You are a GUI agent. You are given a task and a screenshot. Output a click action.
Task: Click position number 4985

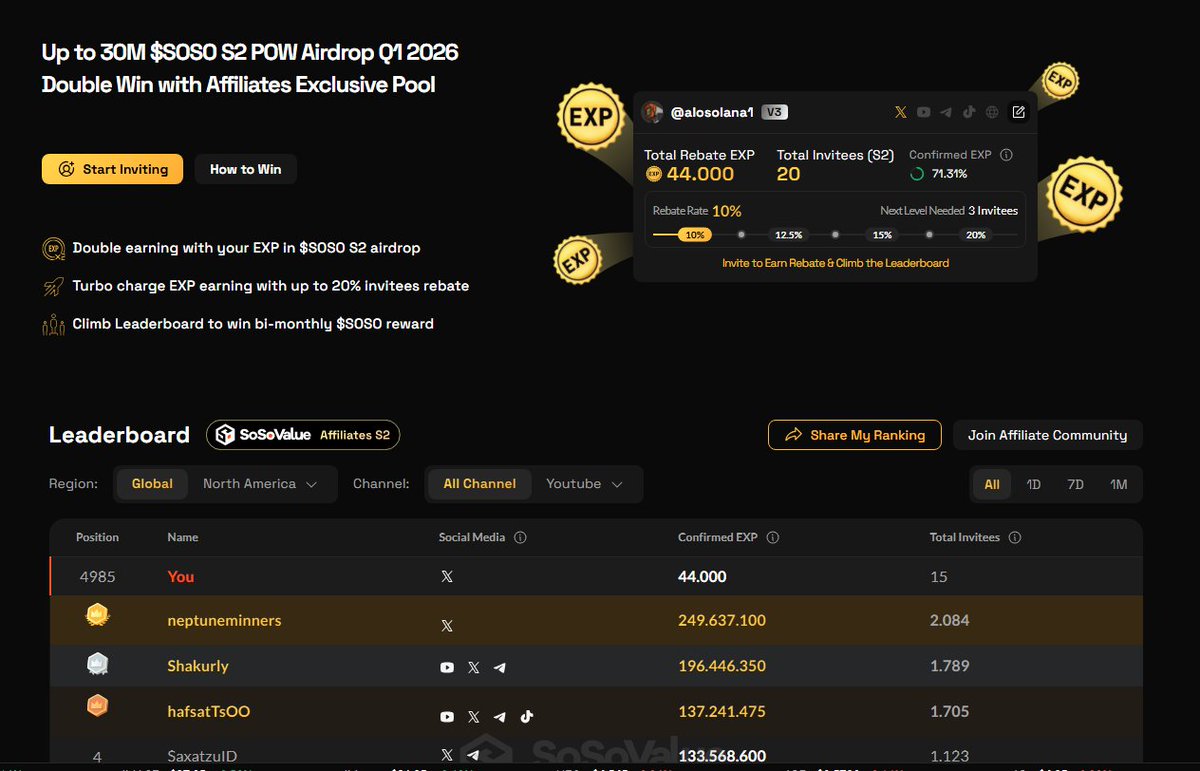[97, 577]
